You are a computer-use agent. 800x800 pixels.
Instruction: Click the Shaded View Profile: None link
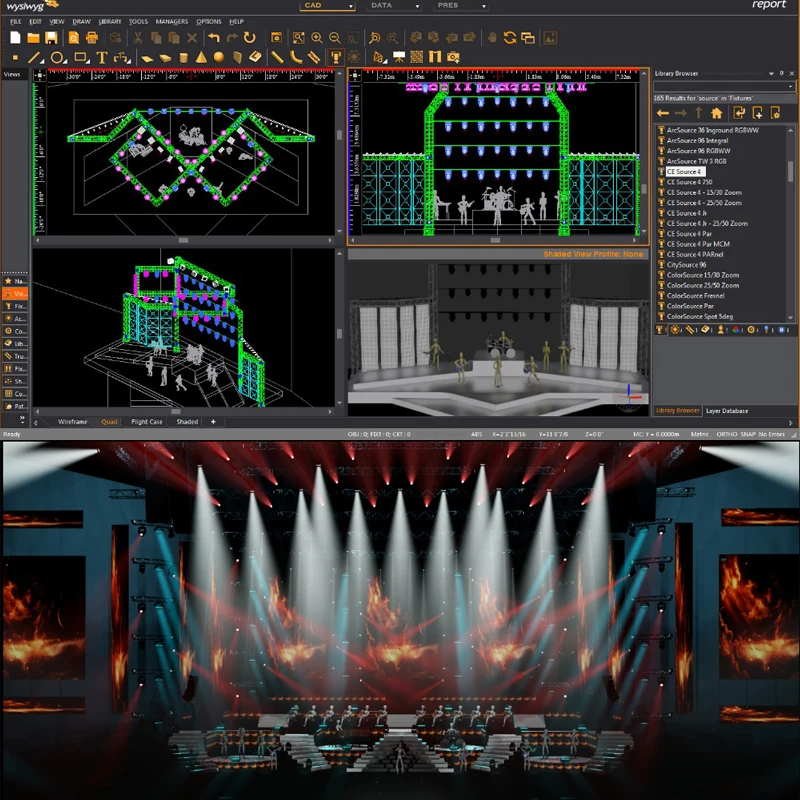click(593, 254)
